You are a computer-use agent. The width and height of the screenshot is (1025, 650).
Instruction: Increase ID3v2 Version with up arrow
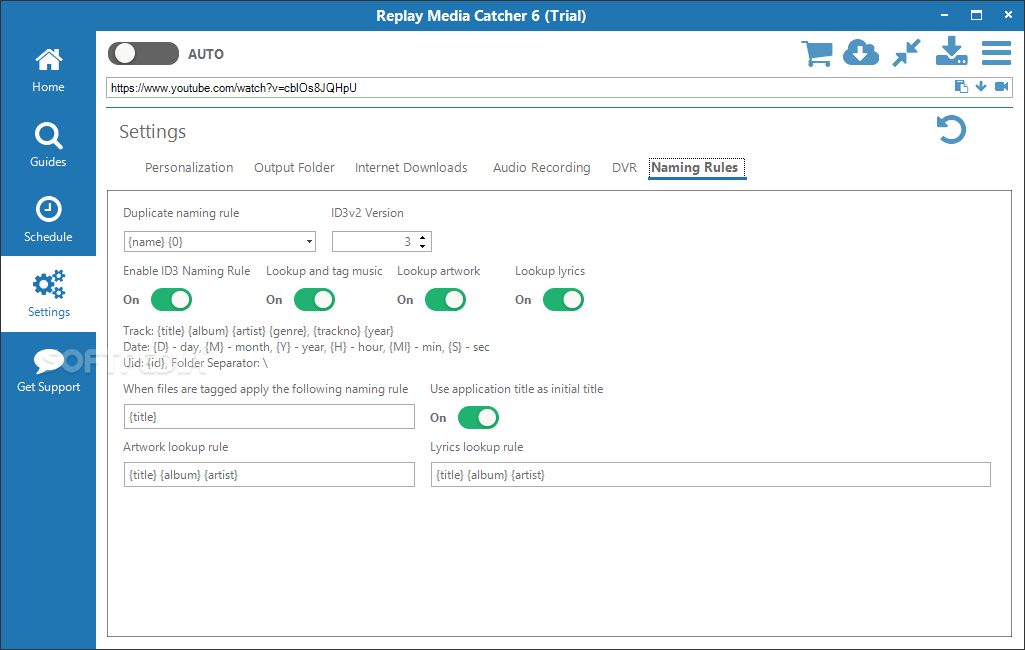click(423, 237)
